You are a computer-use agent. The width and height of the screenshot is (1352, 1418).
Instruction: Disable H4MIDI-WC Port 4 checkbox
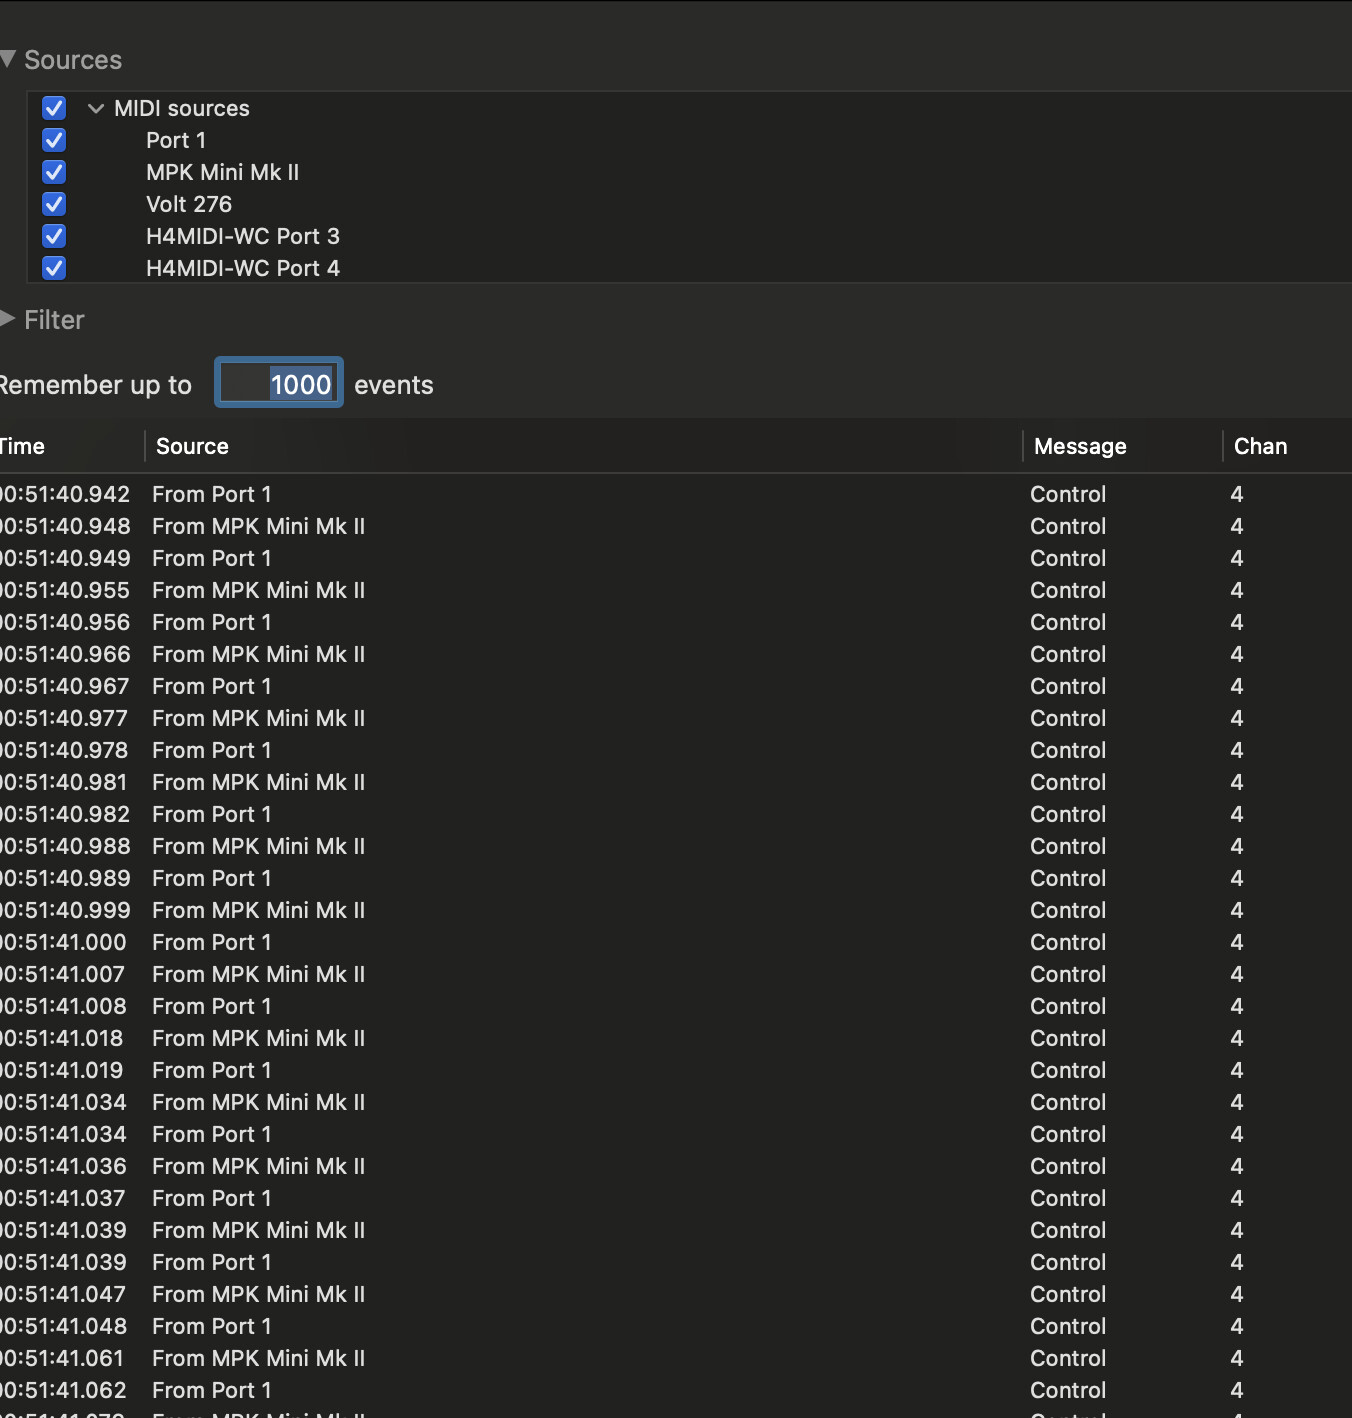54,268
